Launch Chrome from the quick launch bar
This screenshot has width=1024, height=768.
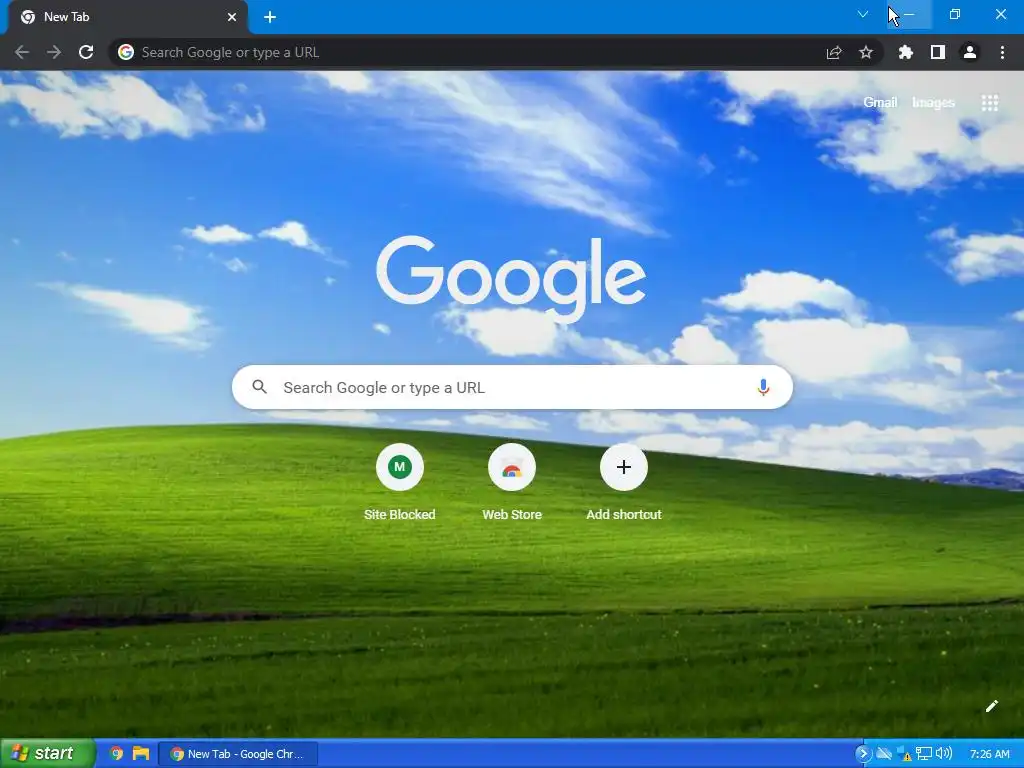pos(116,754)
